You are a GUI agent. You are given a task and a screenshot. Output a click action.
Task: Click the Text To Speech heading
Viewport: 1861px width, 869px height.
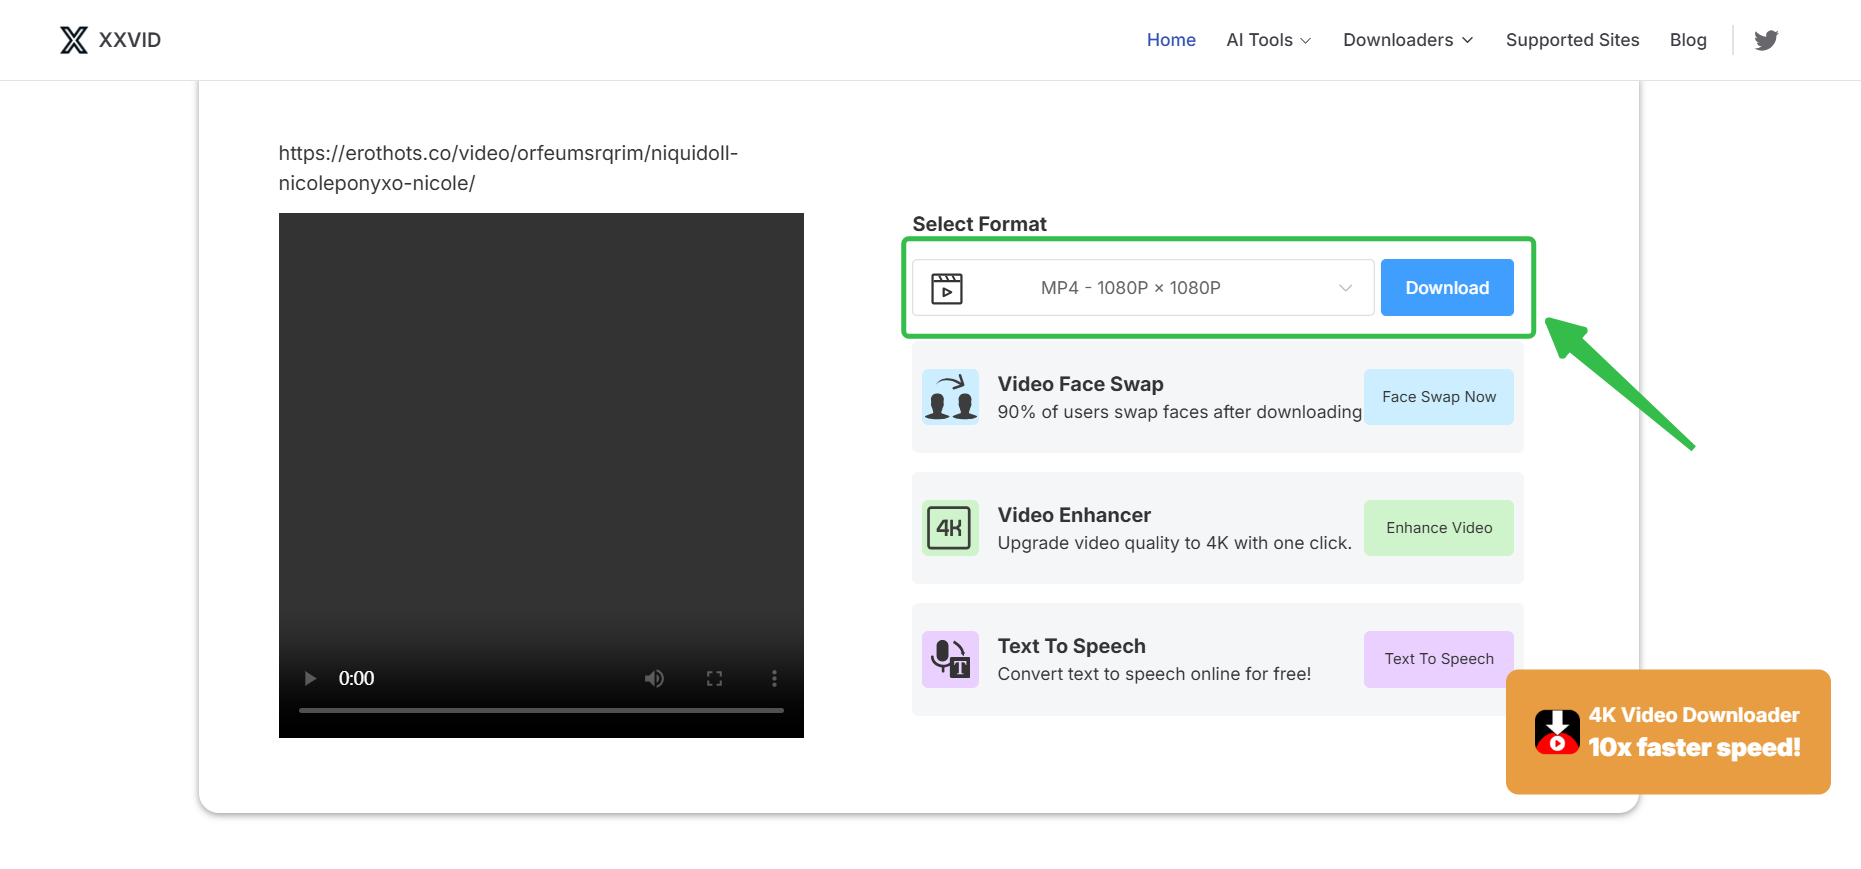coord(1071,646)
